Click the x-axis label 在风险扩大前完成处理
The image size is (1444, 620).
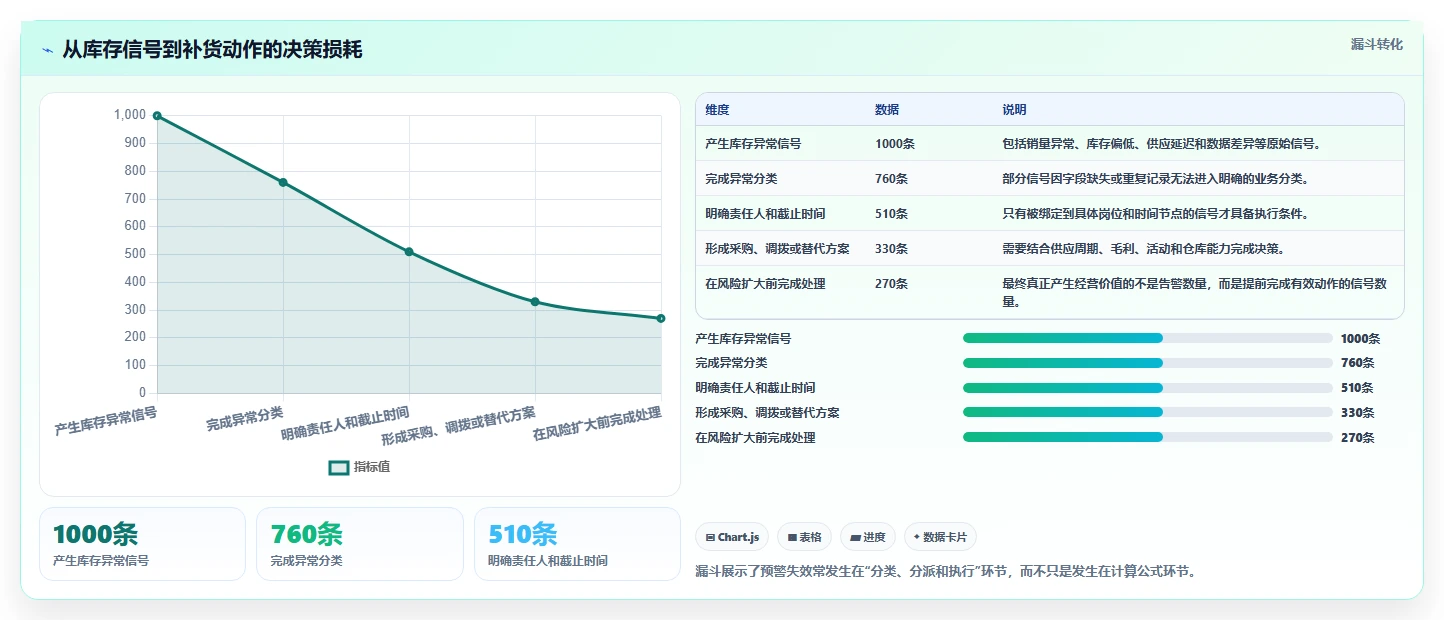pyautogui.click(x=598, y=424)
